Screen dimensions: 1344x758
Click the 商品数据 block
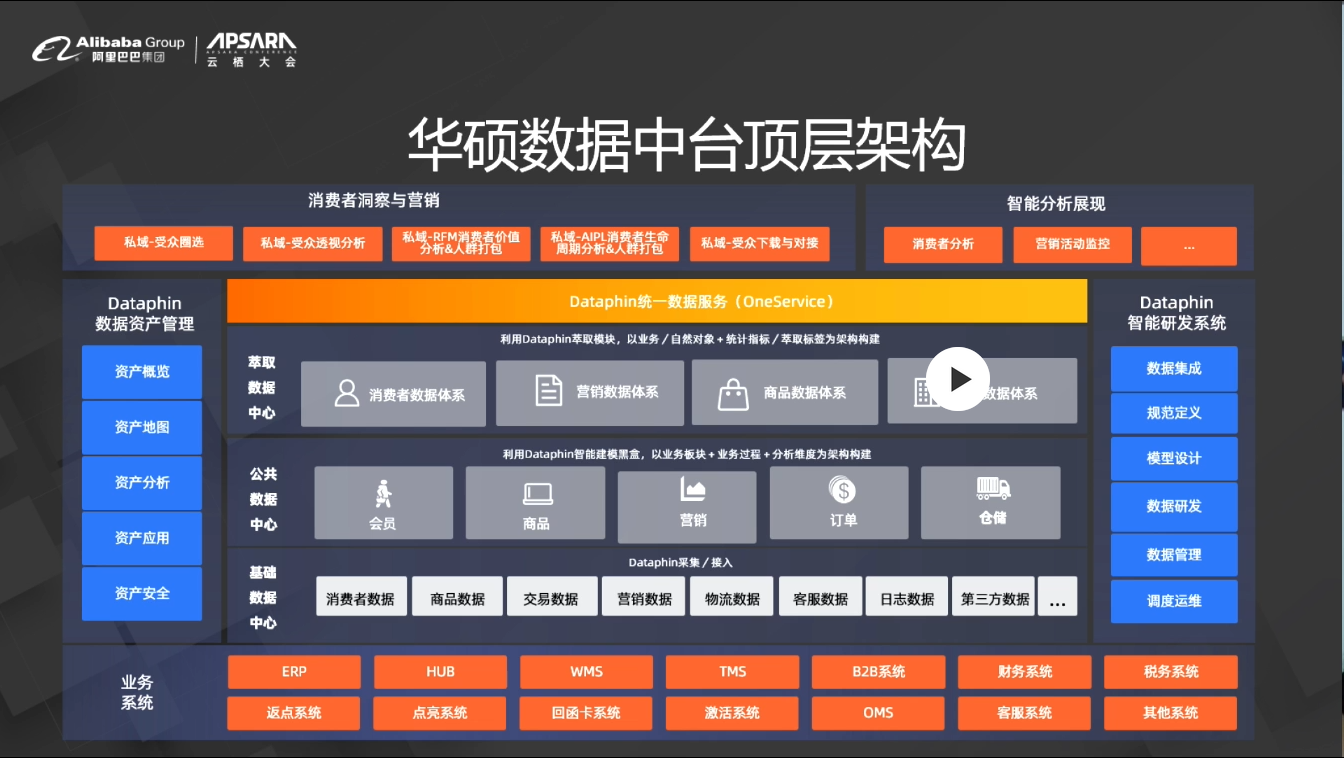(x=457, y=598)
